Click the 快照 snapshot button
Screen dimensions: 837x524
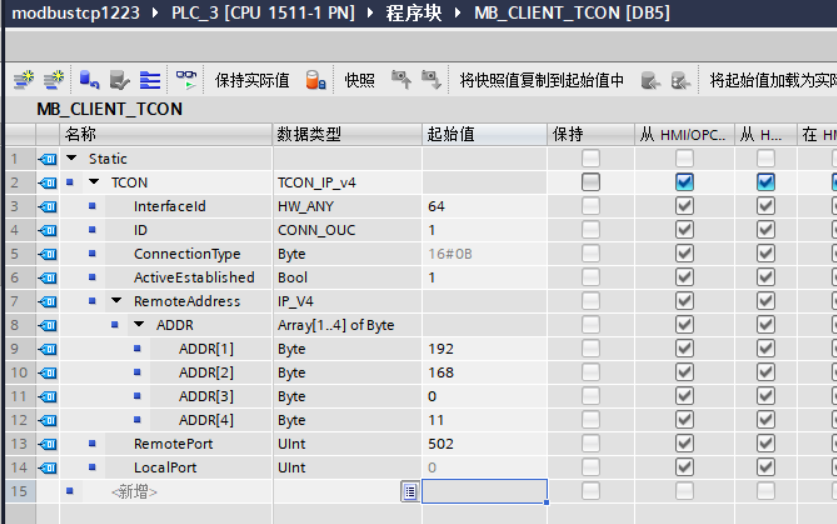(x=360, y=80)
